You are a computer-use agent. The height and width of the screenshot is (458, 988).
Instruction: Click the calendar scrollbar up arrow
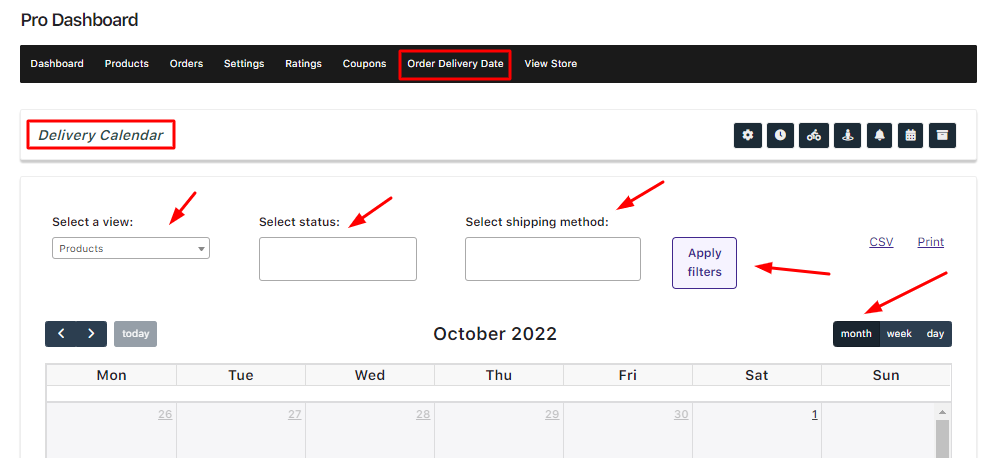942,413
